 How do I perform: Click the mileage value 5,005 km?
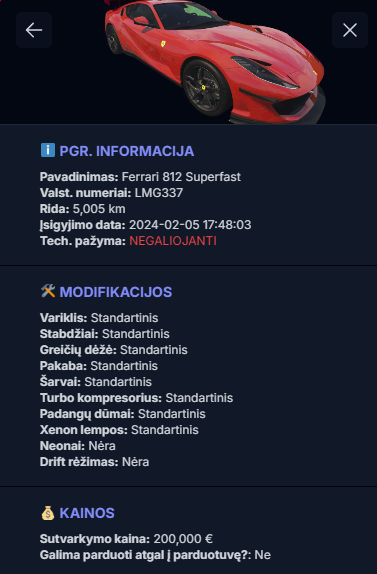(99, 209)
